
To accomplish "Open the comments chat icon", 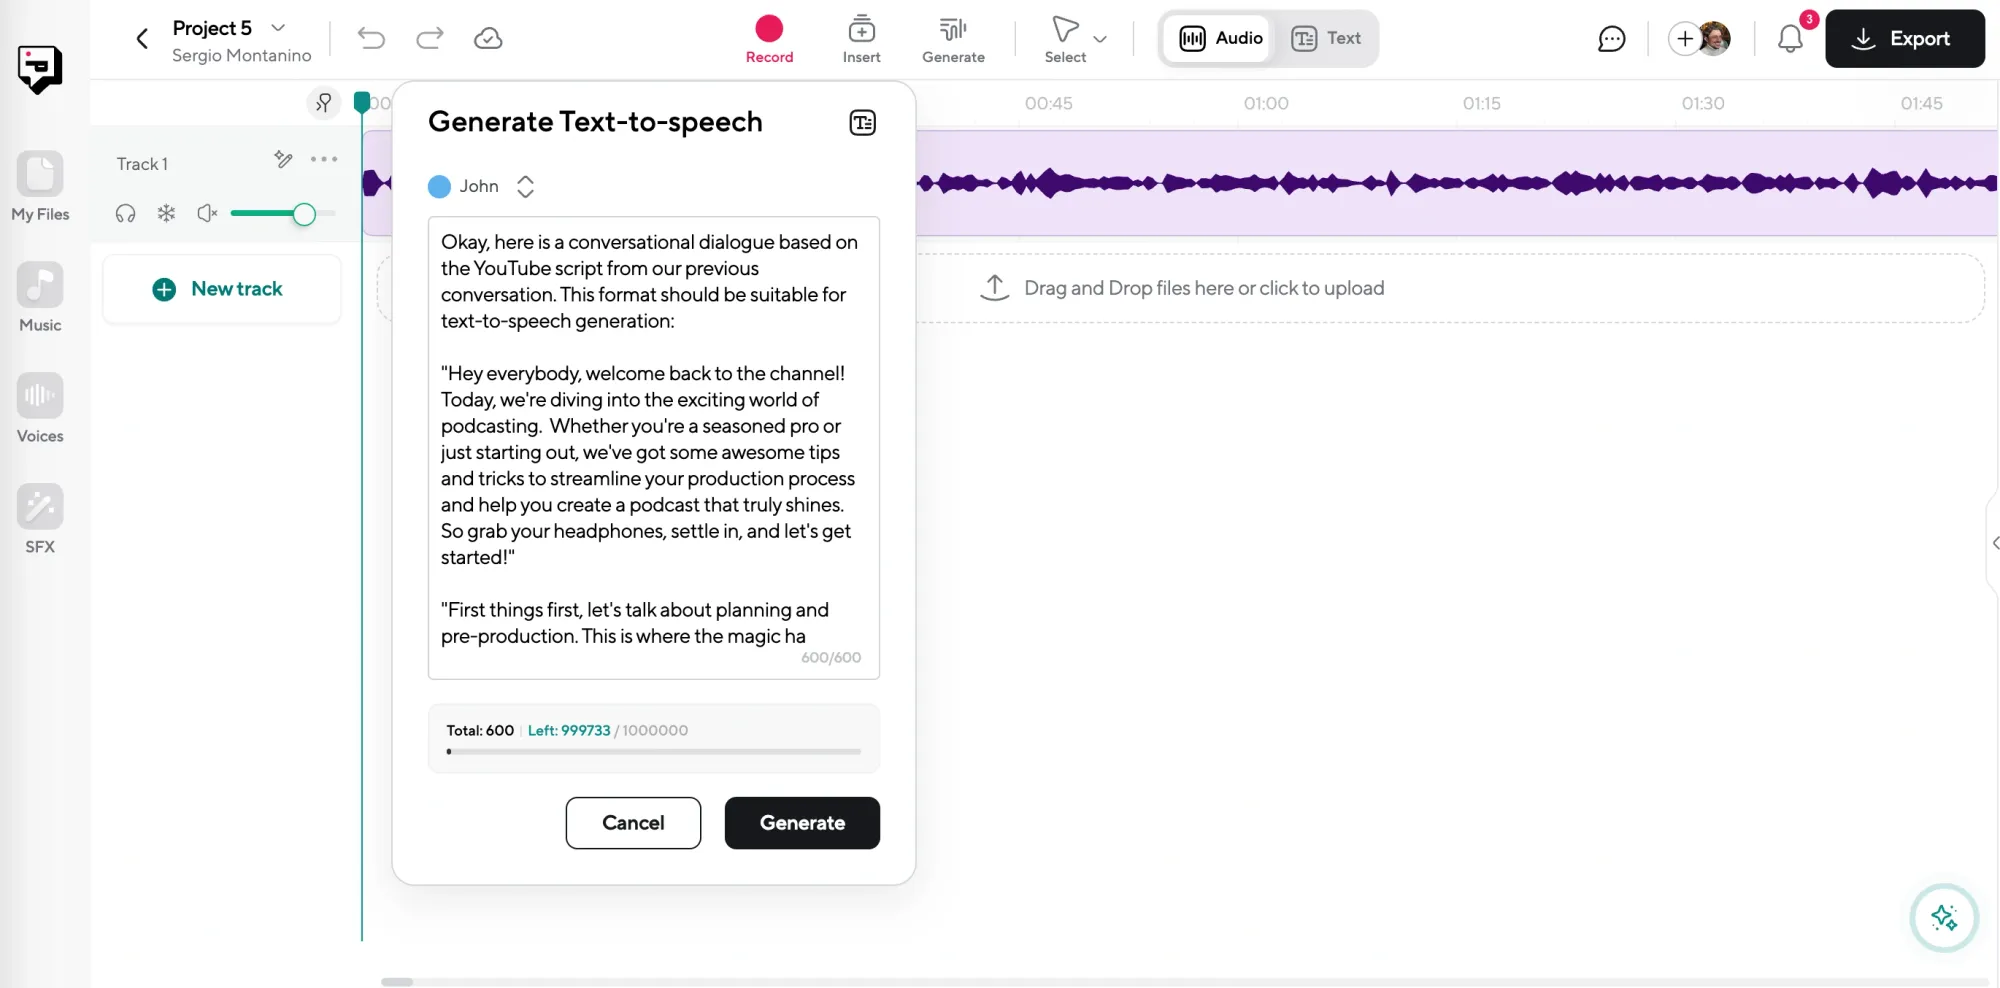I will click(x=1611, y=39).
